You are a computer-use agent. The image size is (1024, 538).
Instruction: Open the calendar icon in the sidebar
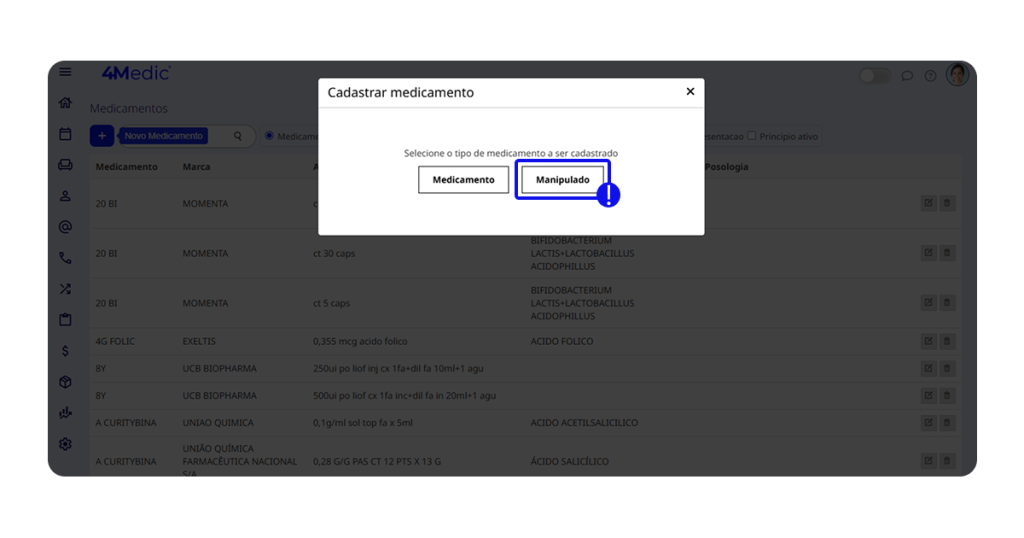(65, 134)
